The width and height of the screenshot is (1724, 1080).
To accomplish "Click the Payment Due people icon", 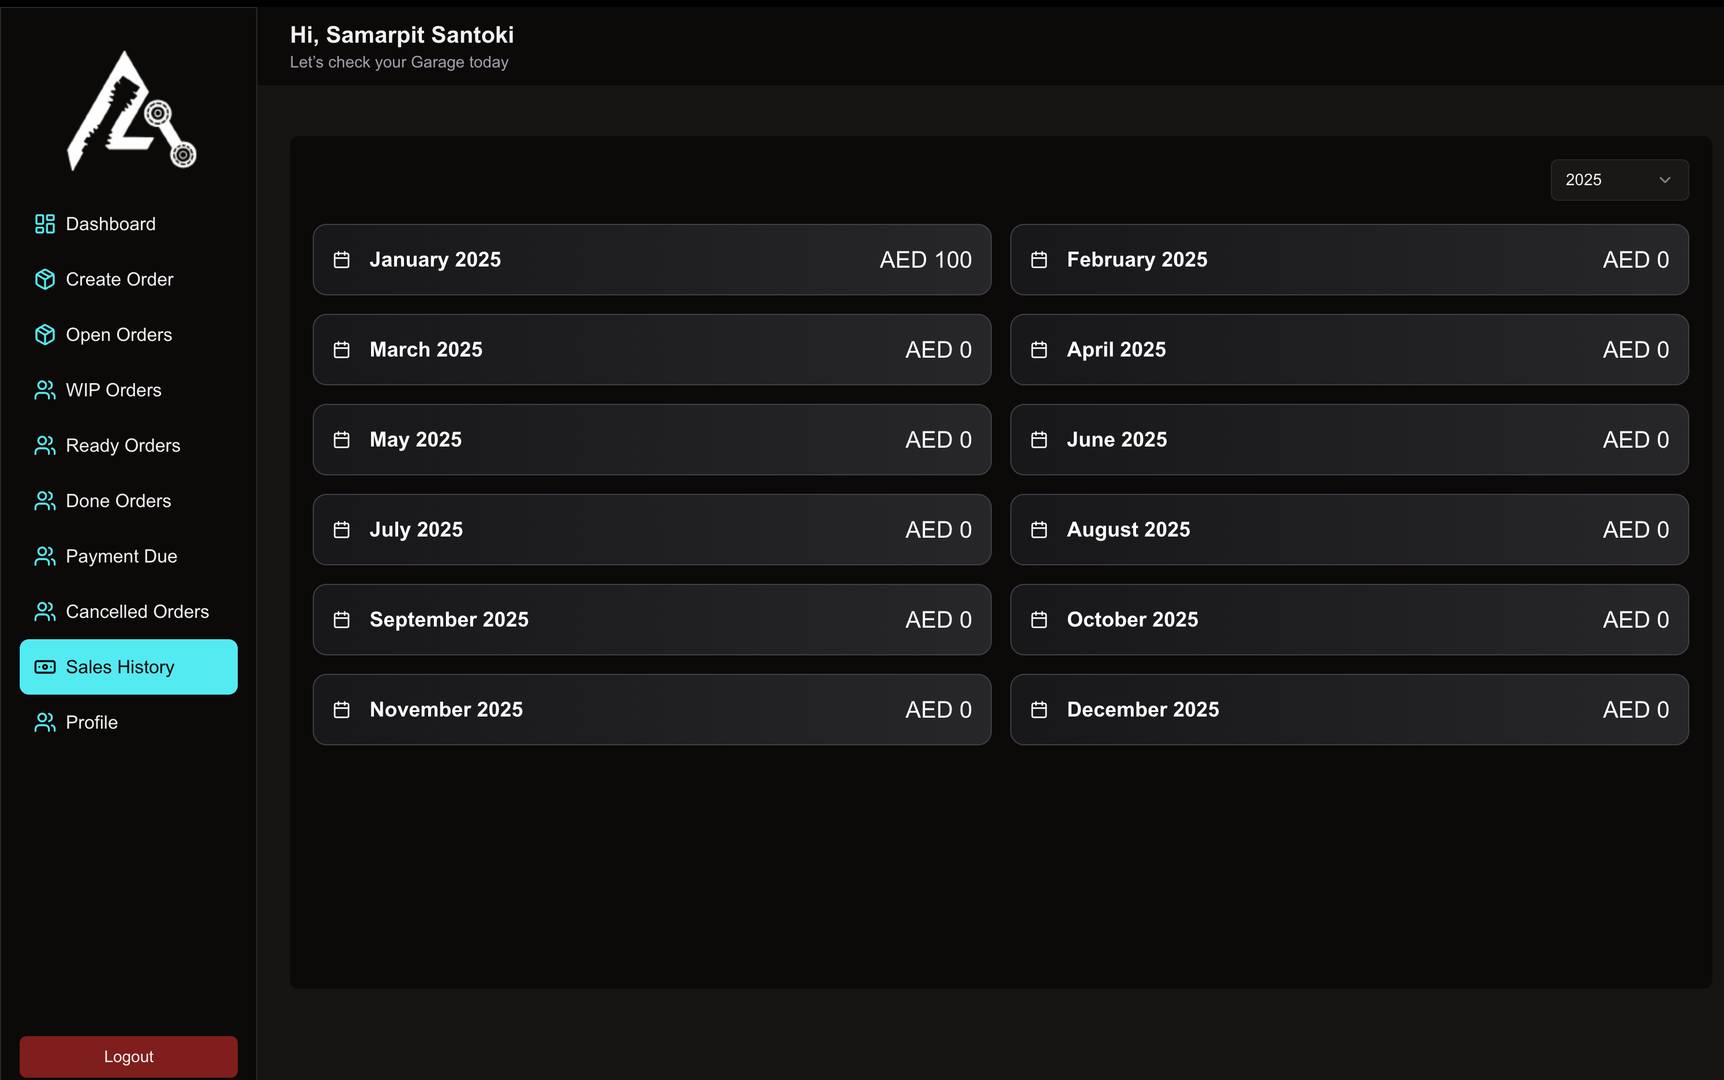I will click(45, 556).
